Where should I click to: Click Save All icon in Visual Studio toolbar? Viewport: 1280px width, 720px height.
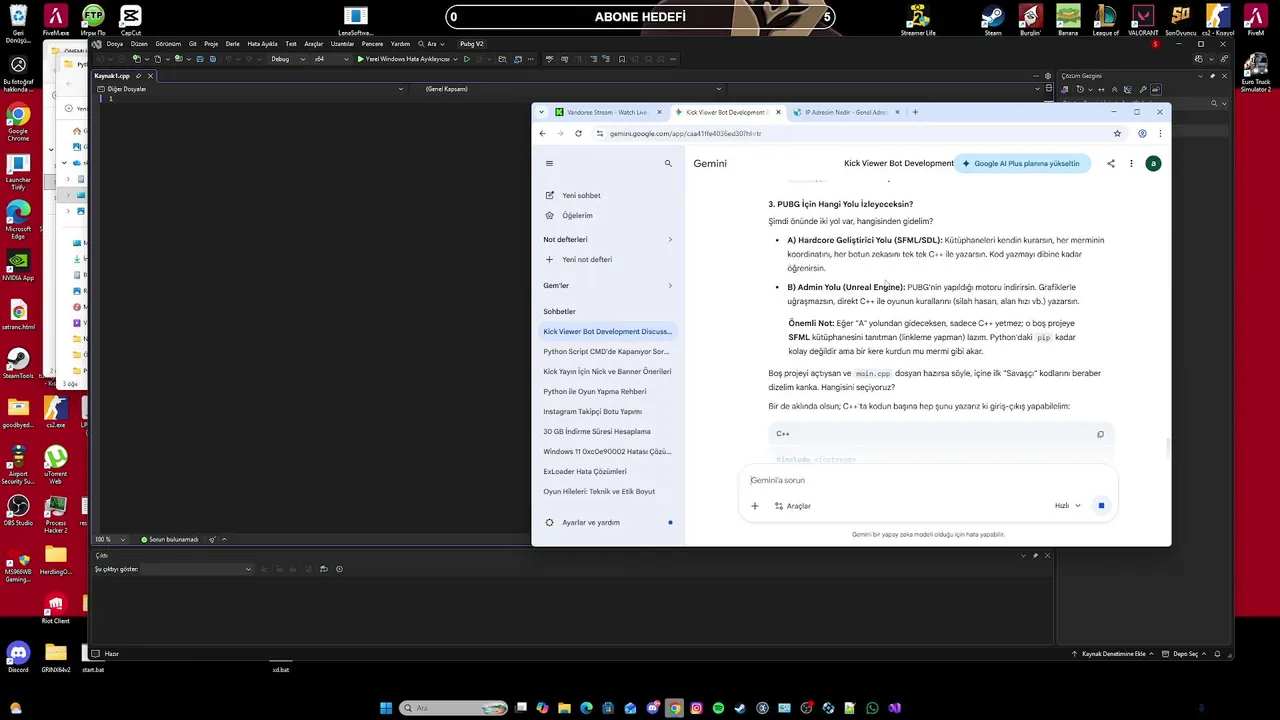(212, 59)
